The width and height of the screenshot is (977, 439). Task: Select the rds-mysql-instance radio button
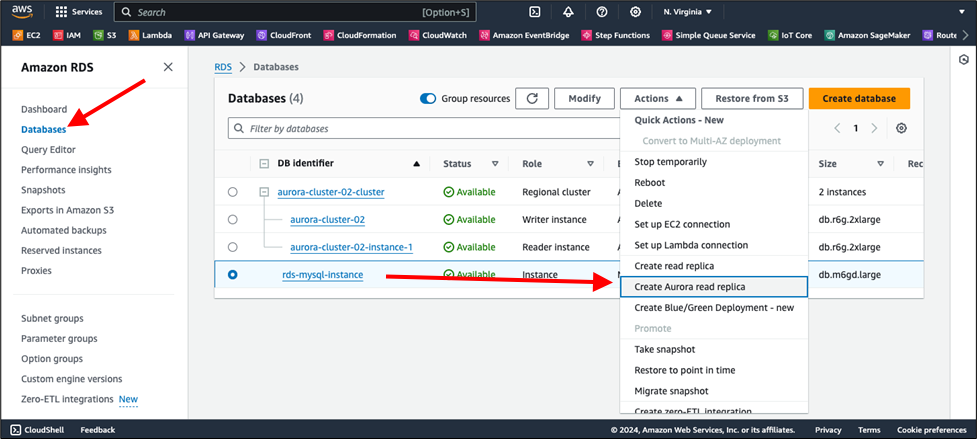pyautogui.click(x=233, y=274)
